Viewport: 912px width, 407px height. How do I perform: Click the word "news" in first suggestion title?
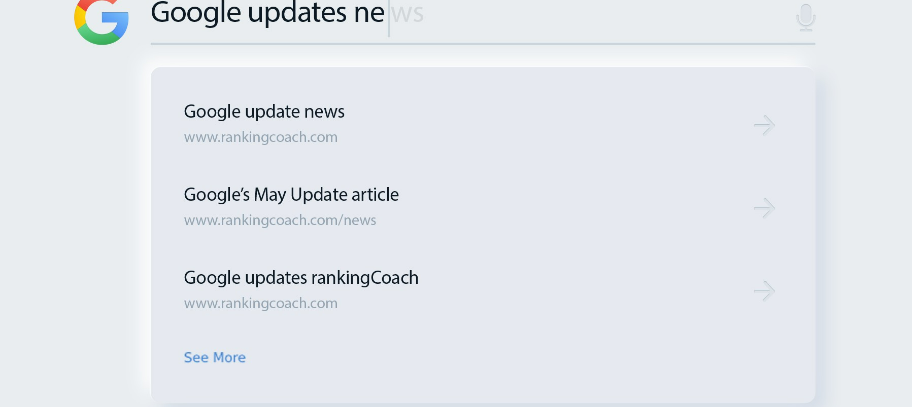pyautogui.click(x=323, y=111)
